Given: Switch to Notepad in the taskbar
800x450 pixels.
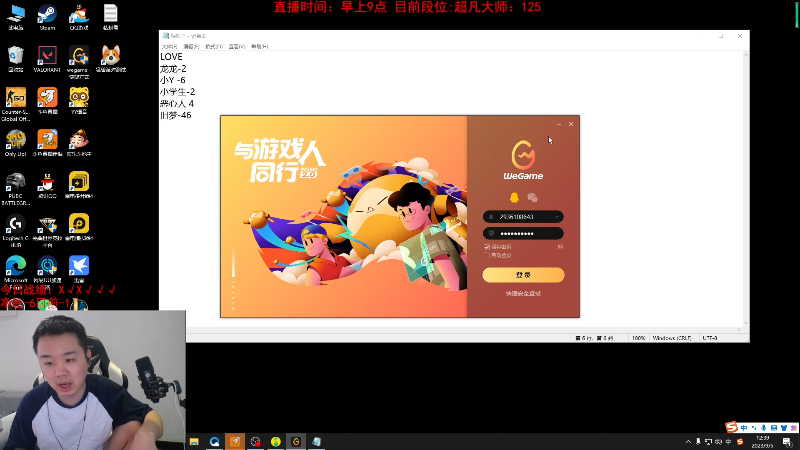Looking at the screenshot, I should [x=316, y=441].
